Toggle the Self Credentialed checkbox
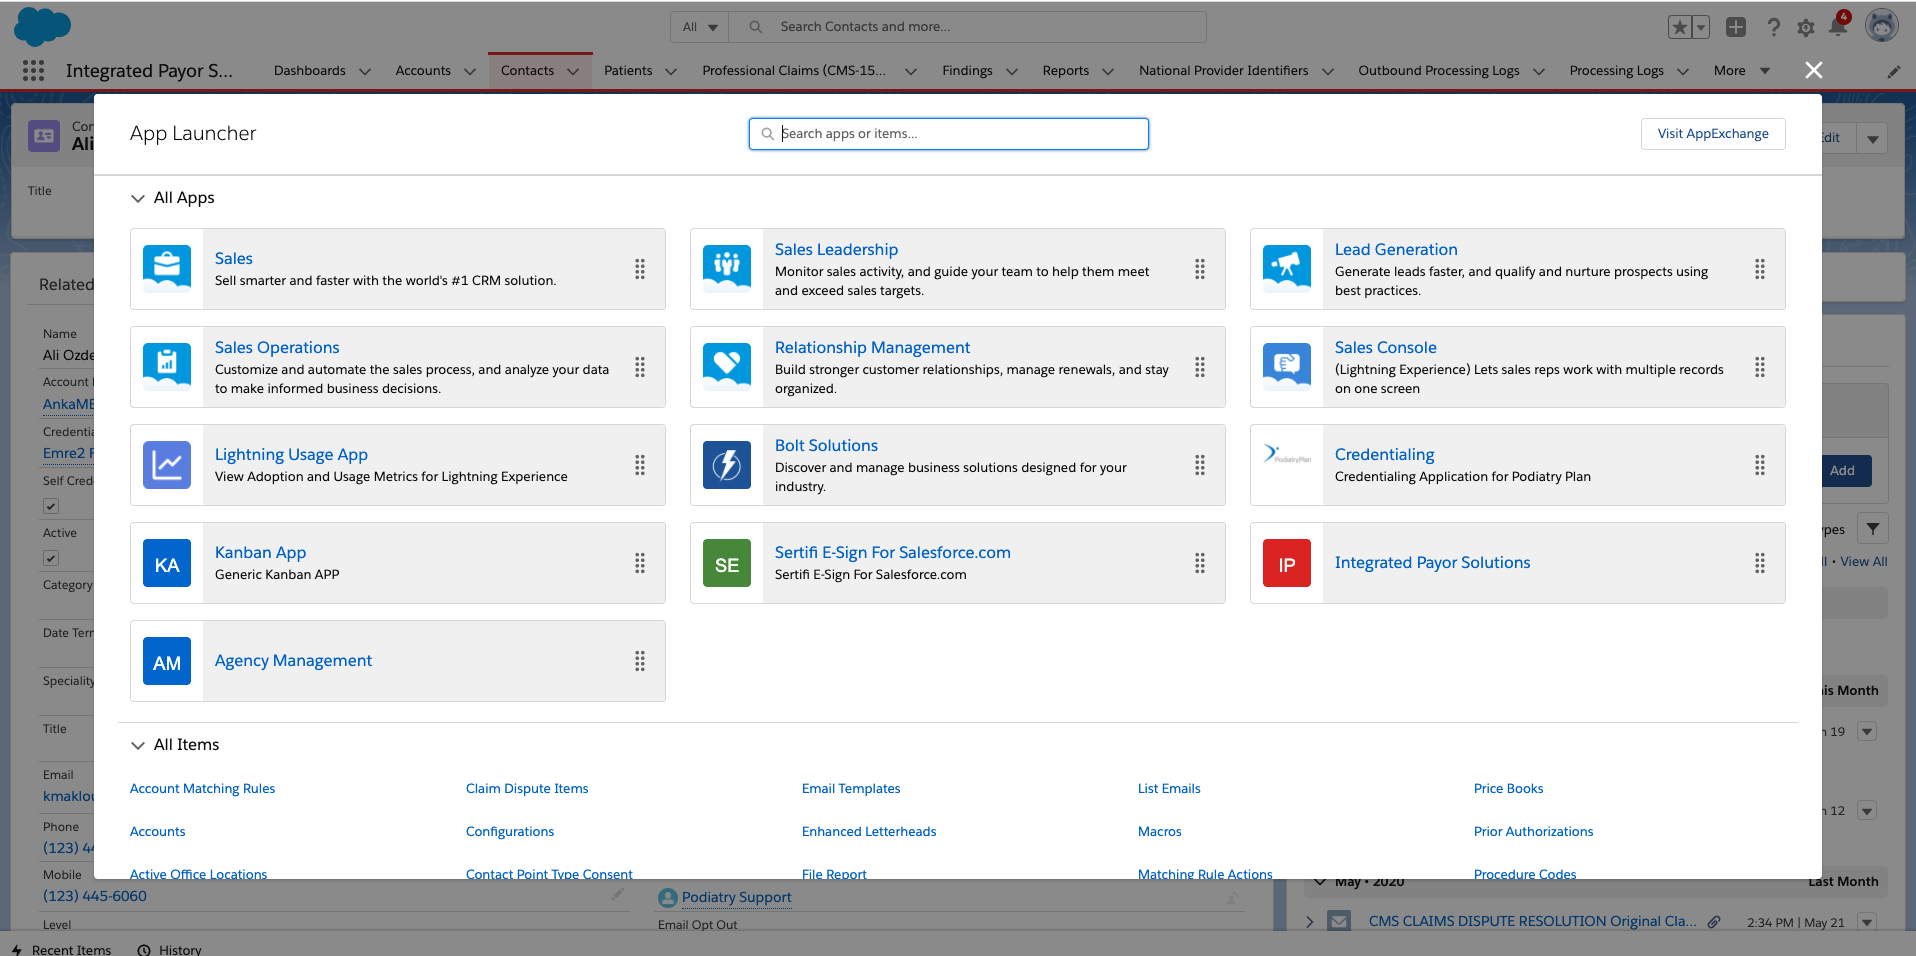The image size is (1916, 956). 51,506
